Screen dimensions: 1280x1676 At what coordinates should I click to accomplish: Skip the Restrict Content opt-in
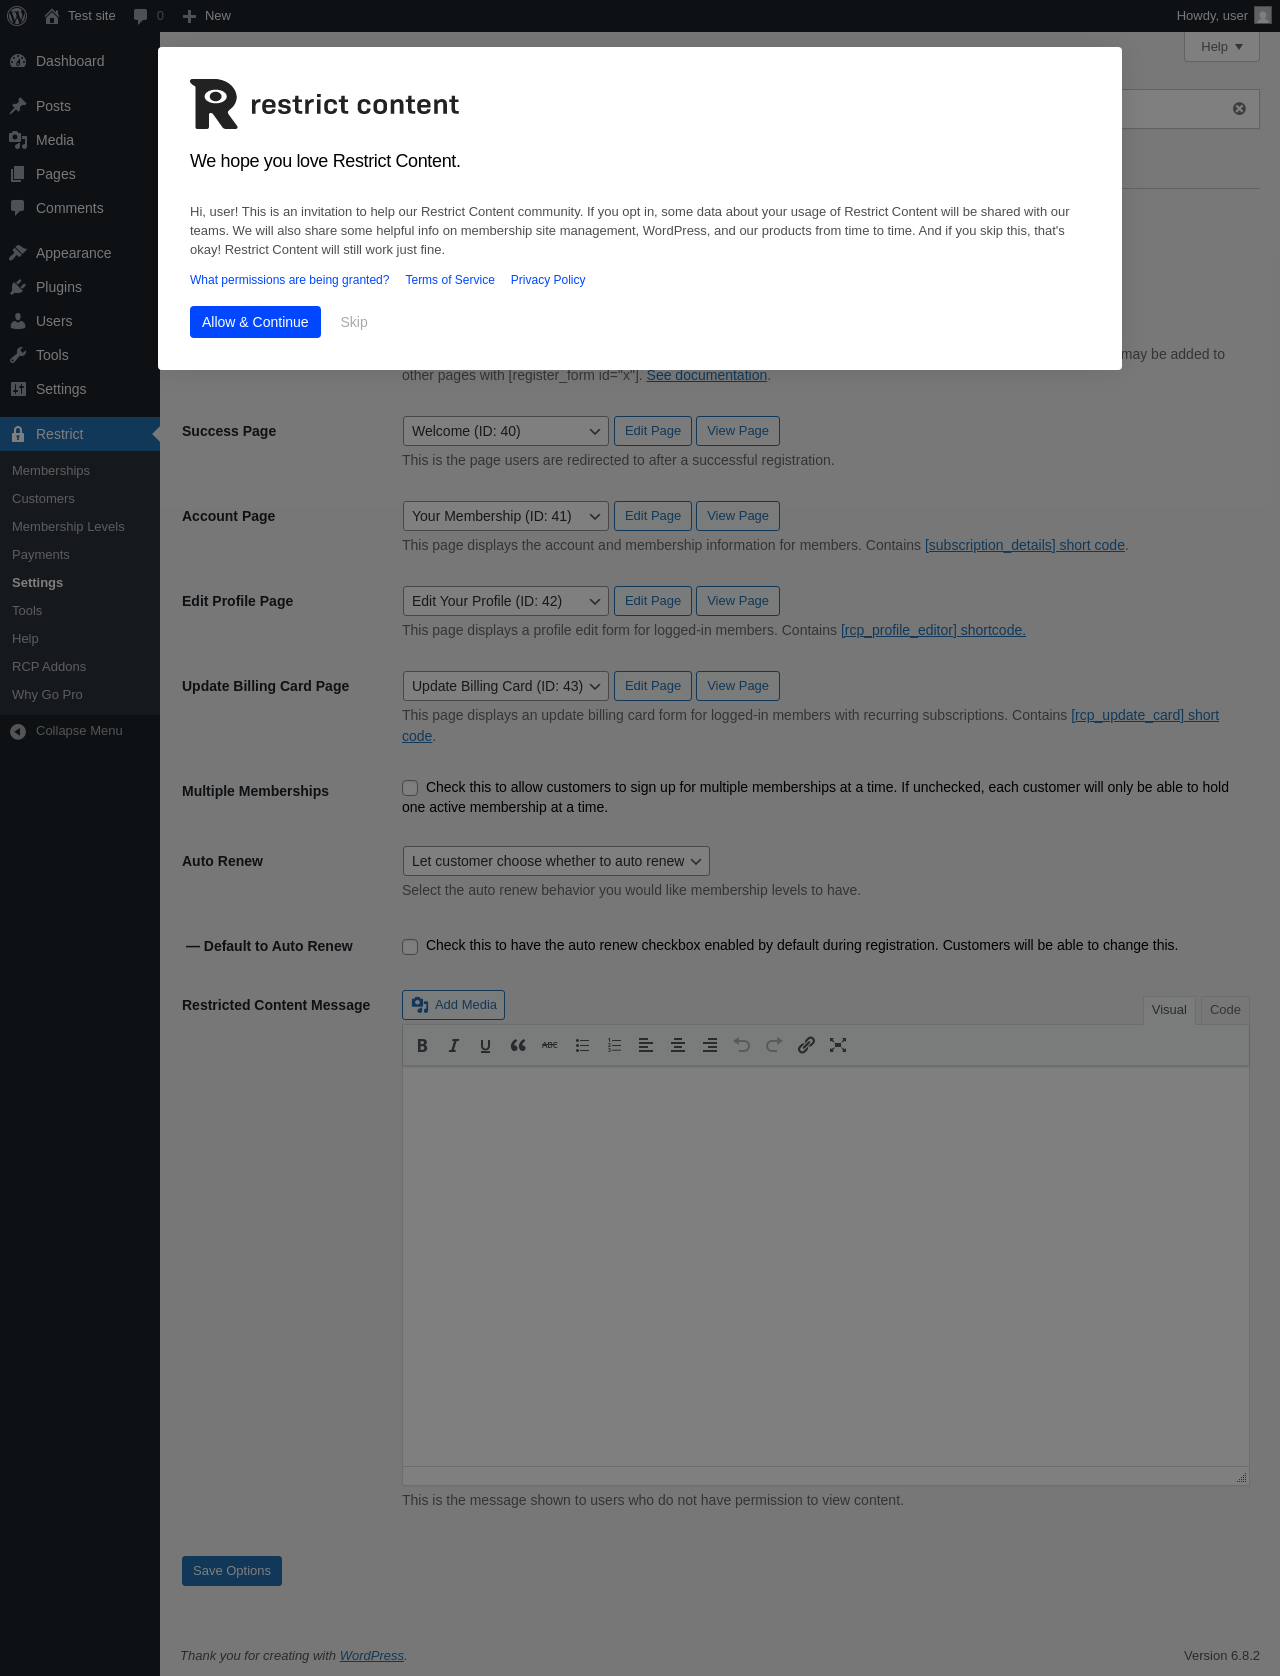tap(354, 322)
